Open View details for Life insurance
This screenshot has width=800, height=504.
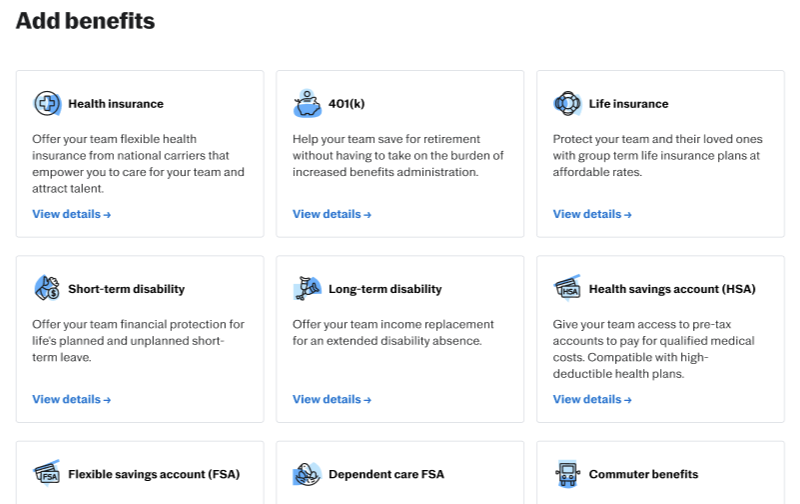[591, 214]
